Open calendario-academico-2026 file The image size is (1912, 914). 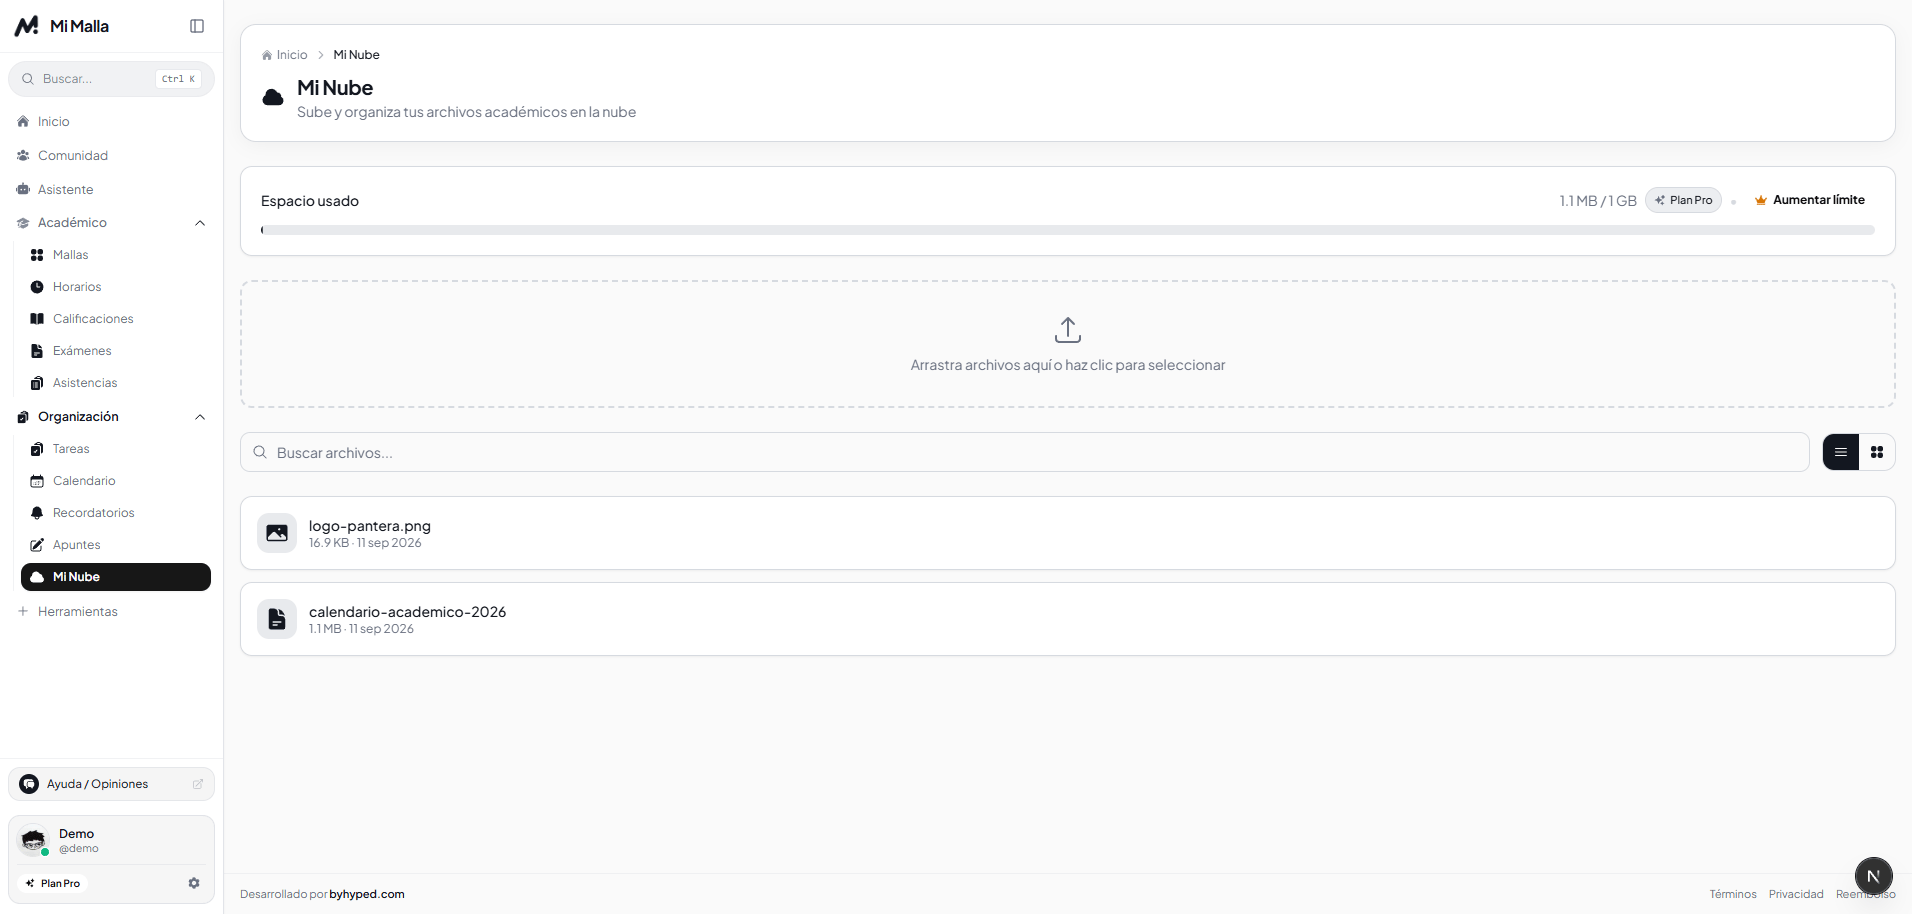click(1067, 619)
